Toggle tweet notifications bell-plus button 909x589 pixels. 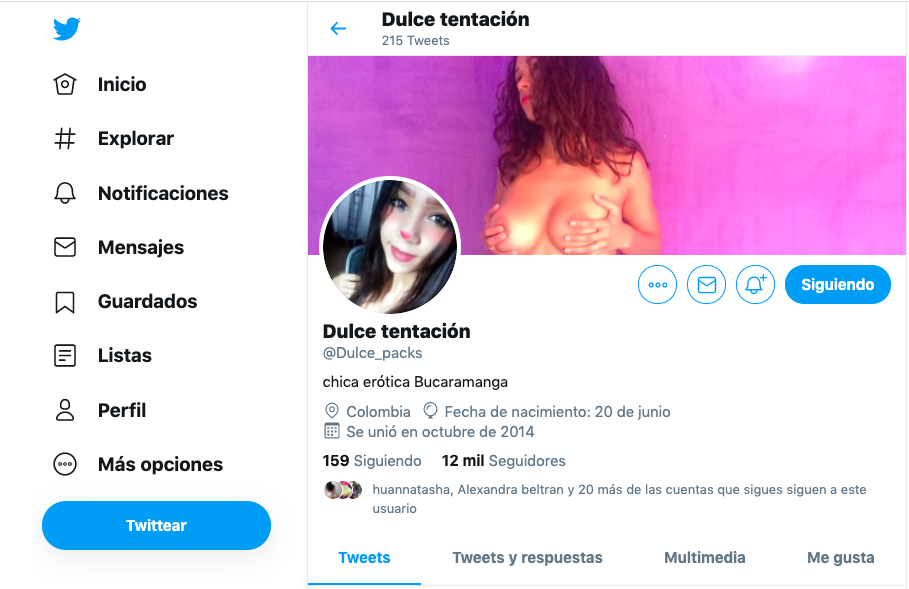(755, 285)
